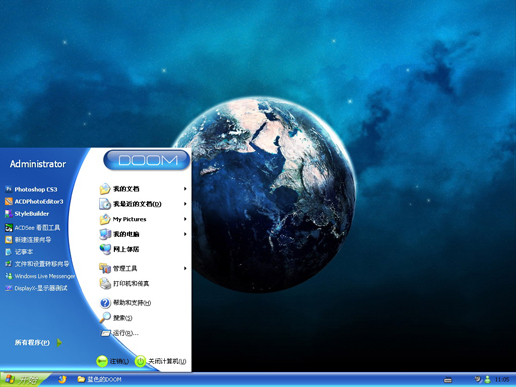Click the shut down computer button
The width and height of the screenshot is (516, 387).
(x=161, y=361)
